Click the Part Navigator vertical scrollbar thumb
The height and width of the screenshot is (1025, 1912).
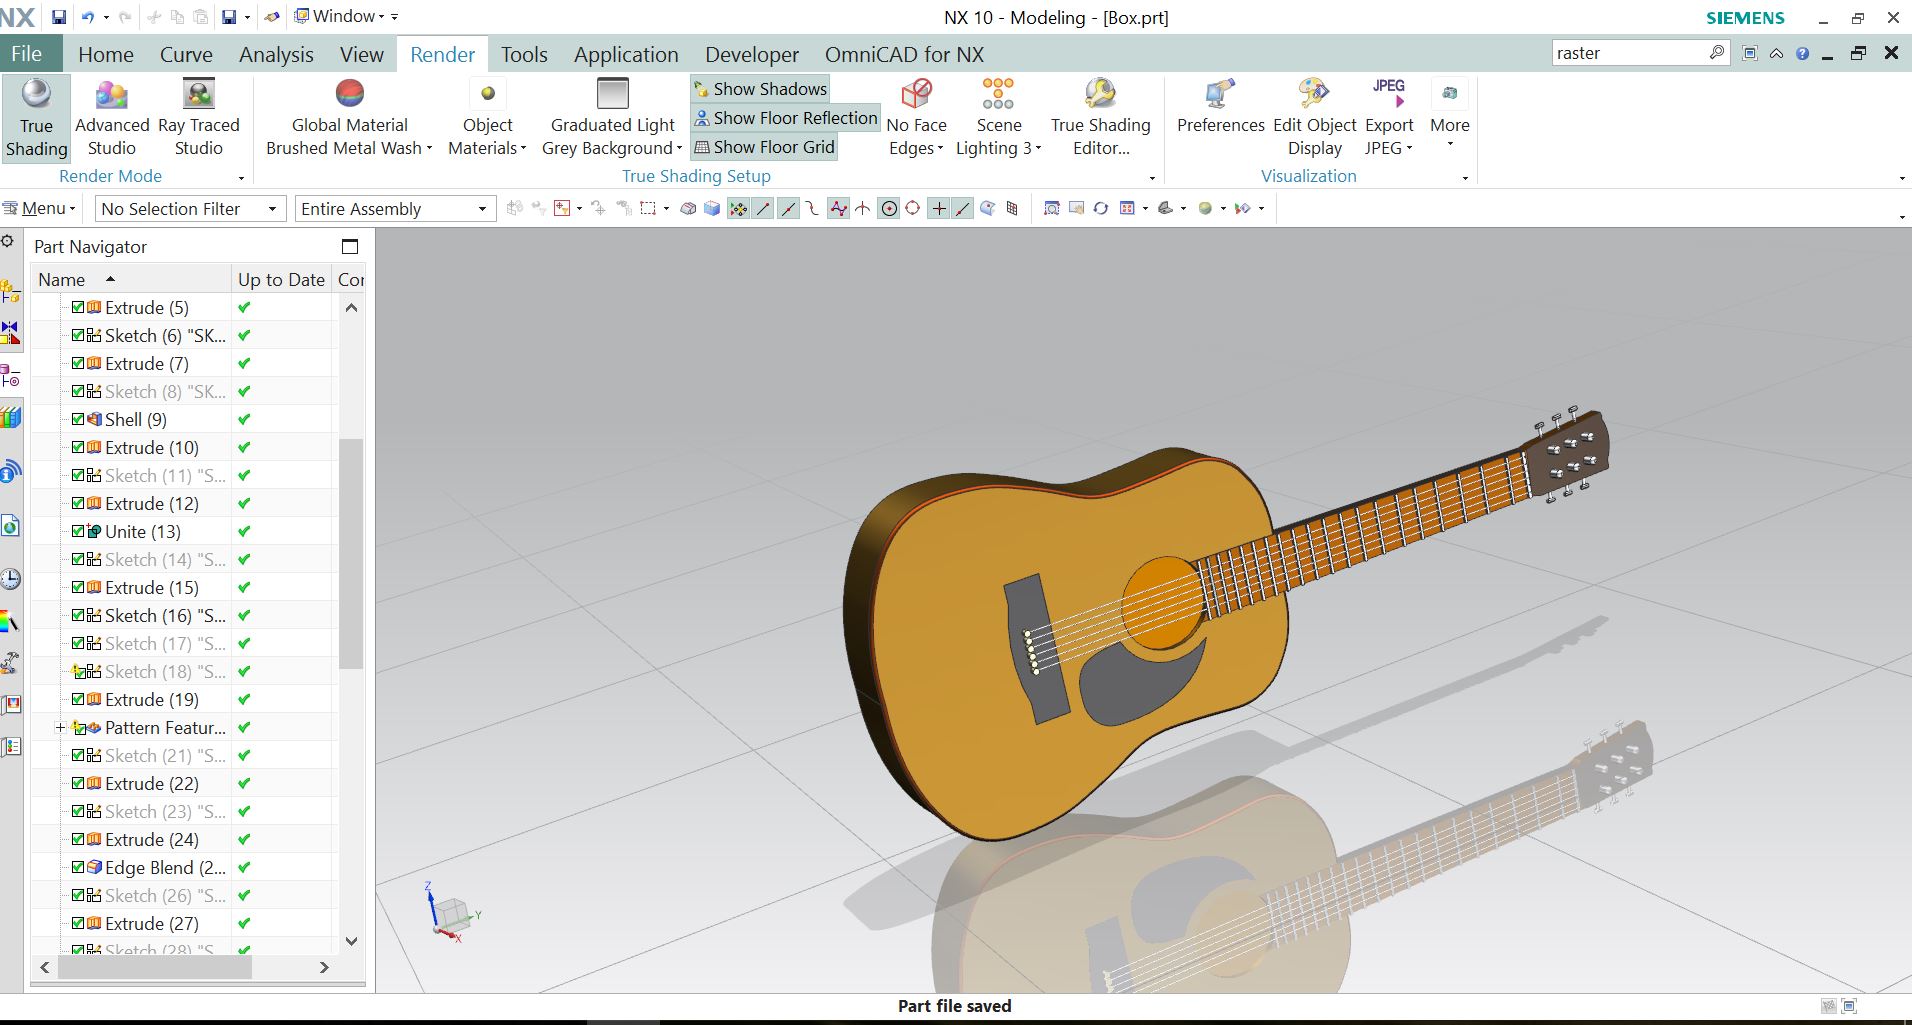[x=351, y=553]
